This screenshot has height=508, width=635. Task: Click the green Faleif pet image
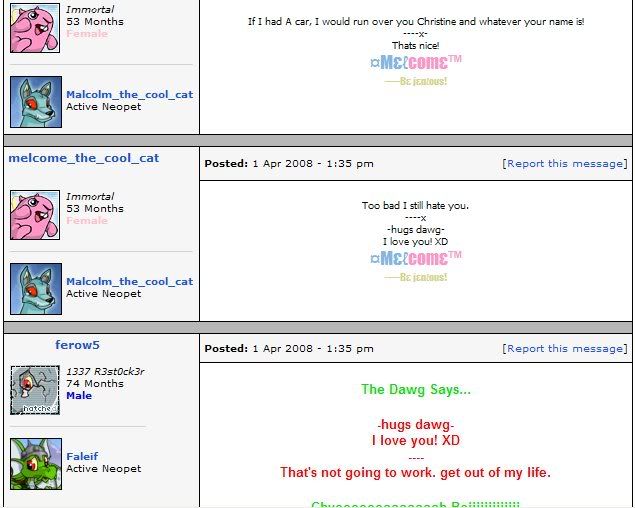click(x=36, y=463)
